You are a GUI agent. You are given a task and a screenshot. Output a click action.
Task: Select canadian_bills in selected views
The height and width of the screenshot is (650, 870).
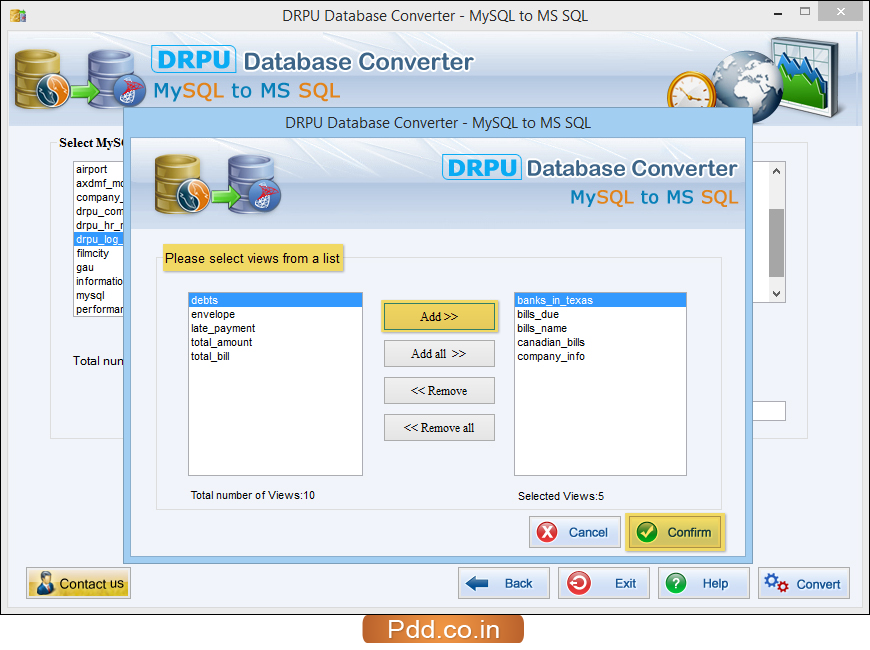[600, 342]
